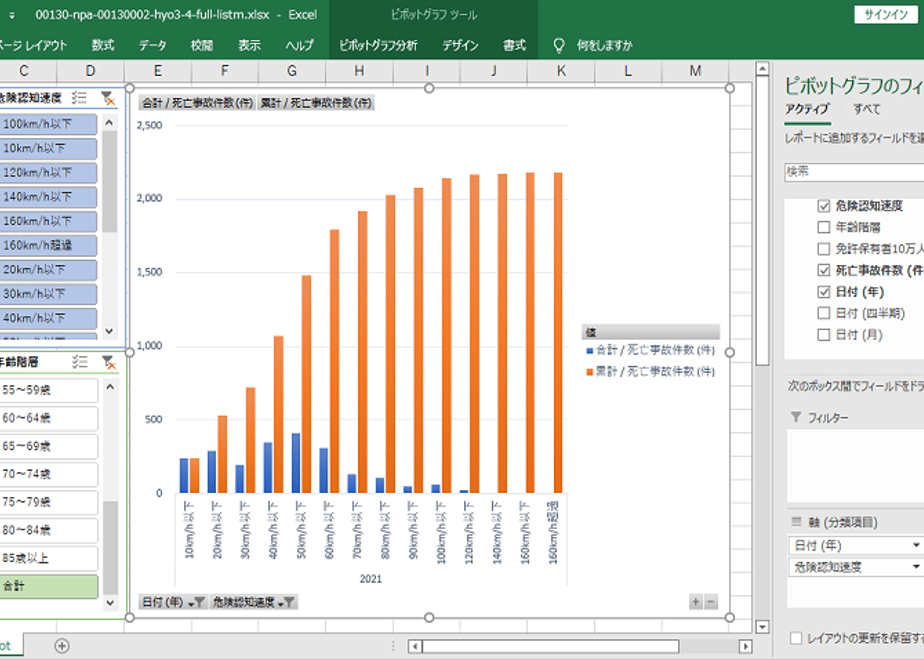Uncheck the 死亡事故件数 field checkbox

824,270
